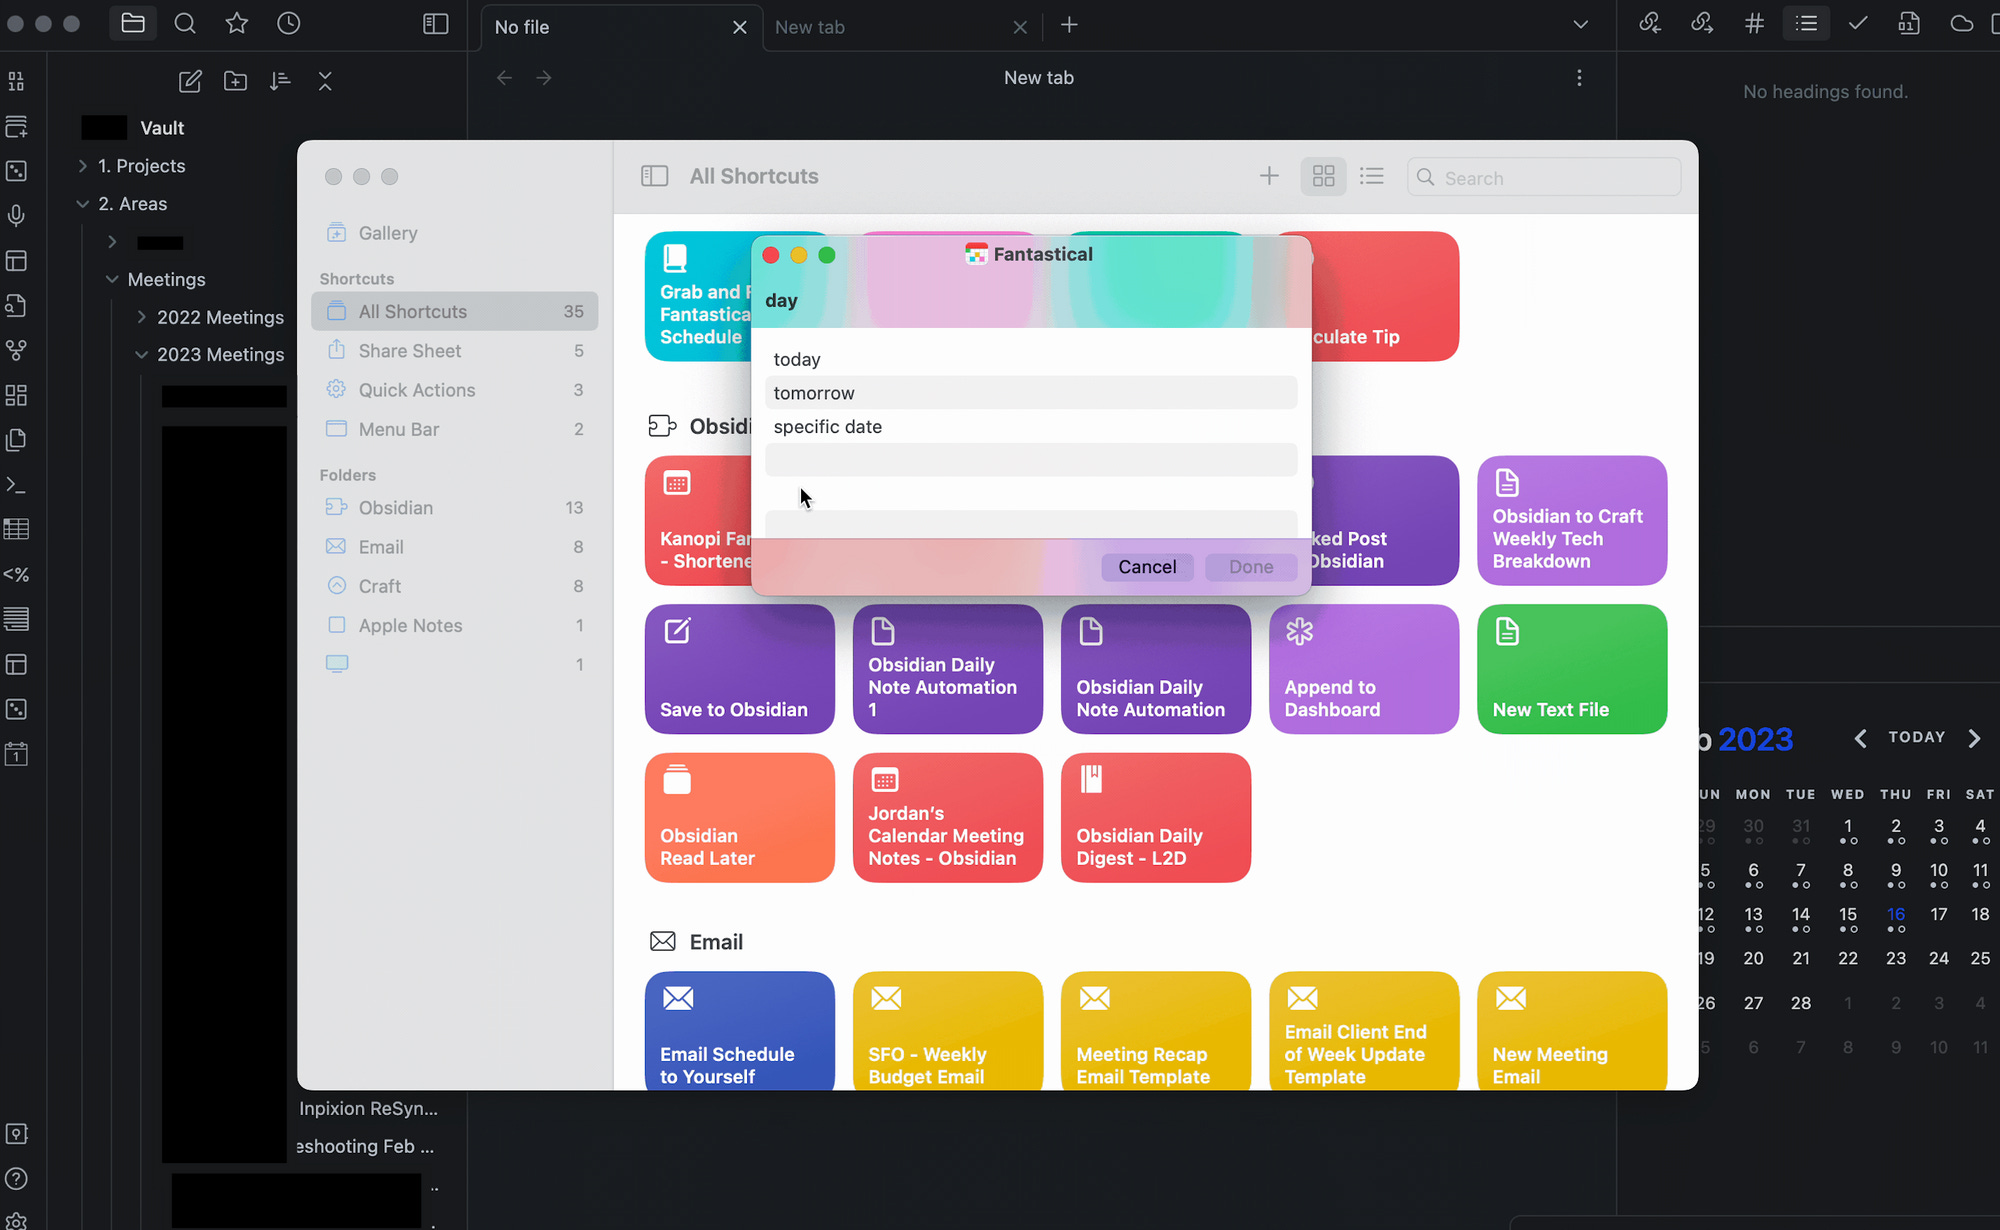
Task: Open the Email folder in Shortcuts
Action: (455, 547)
